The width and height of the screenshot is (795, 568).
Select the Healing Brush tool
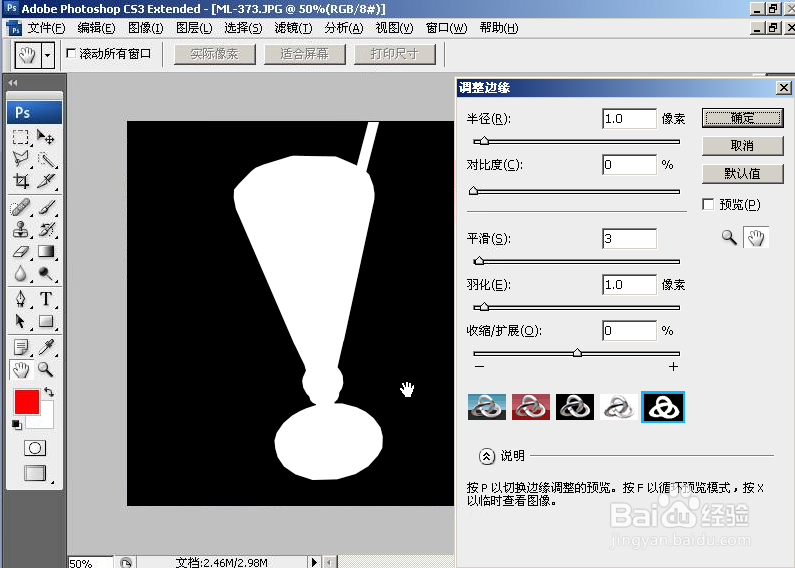click(20, 207)
